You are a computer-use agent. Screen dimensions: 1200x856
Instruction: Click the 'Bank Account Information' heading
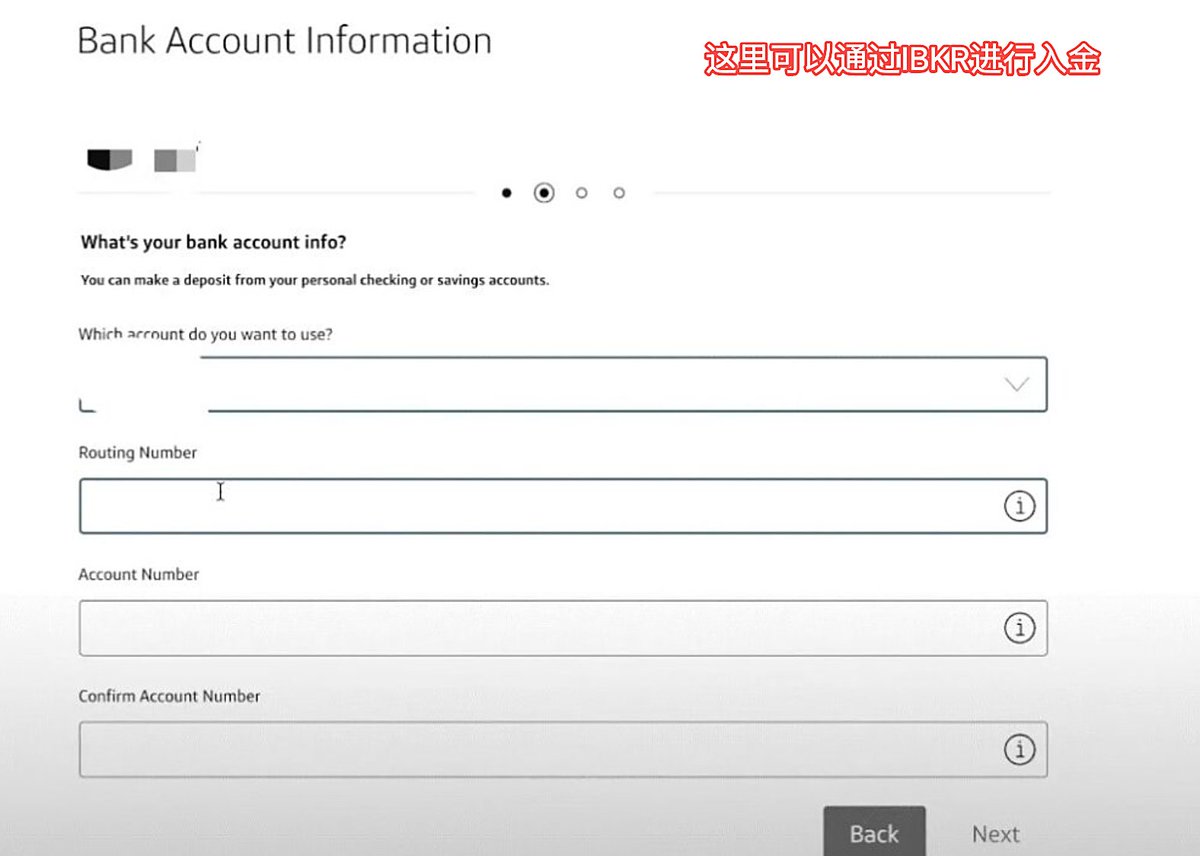pos(284,41)
